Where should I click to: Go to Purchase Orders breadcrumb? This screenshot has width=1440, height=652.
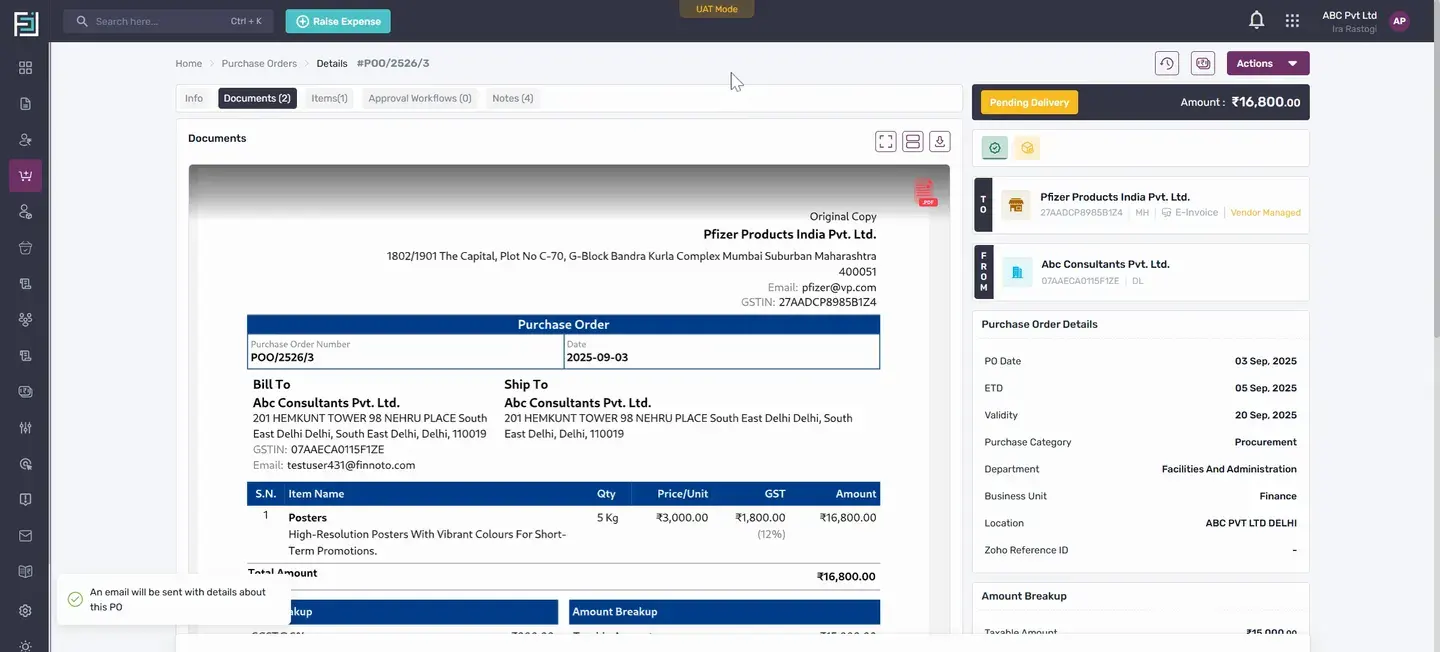coord(259,63)
